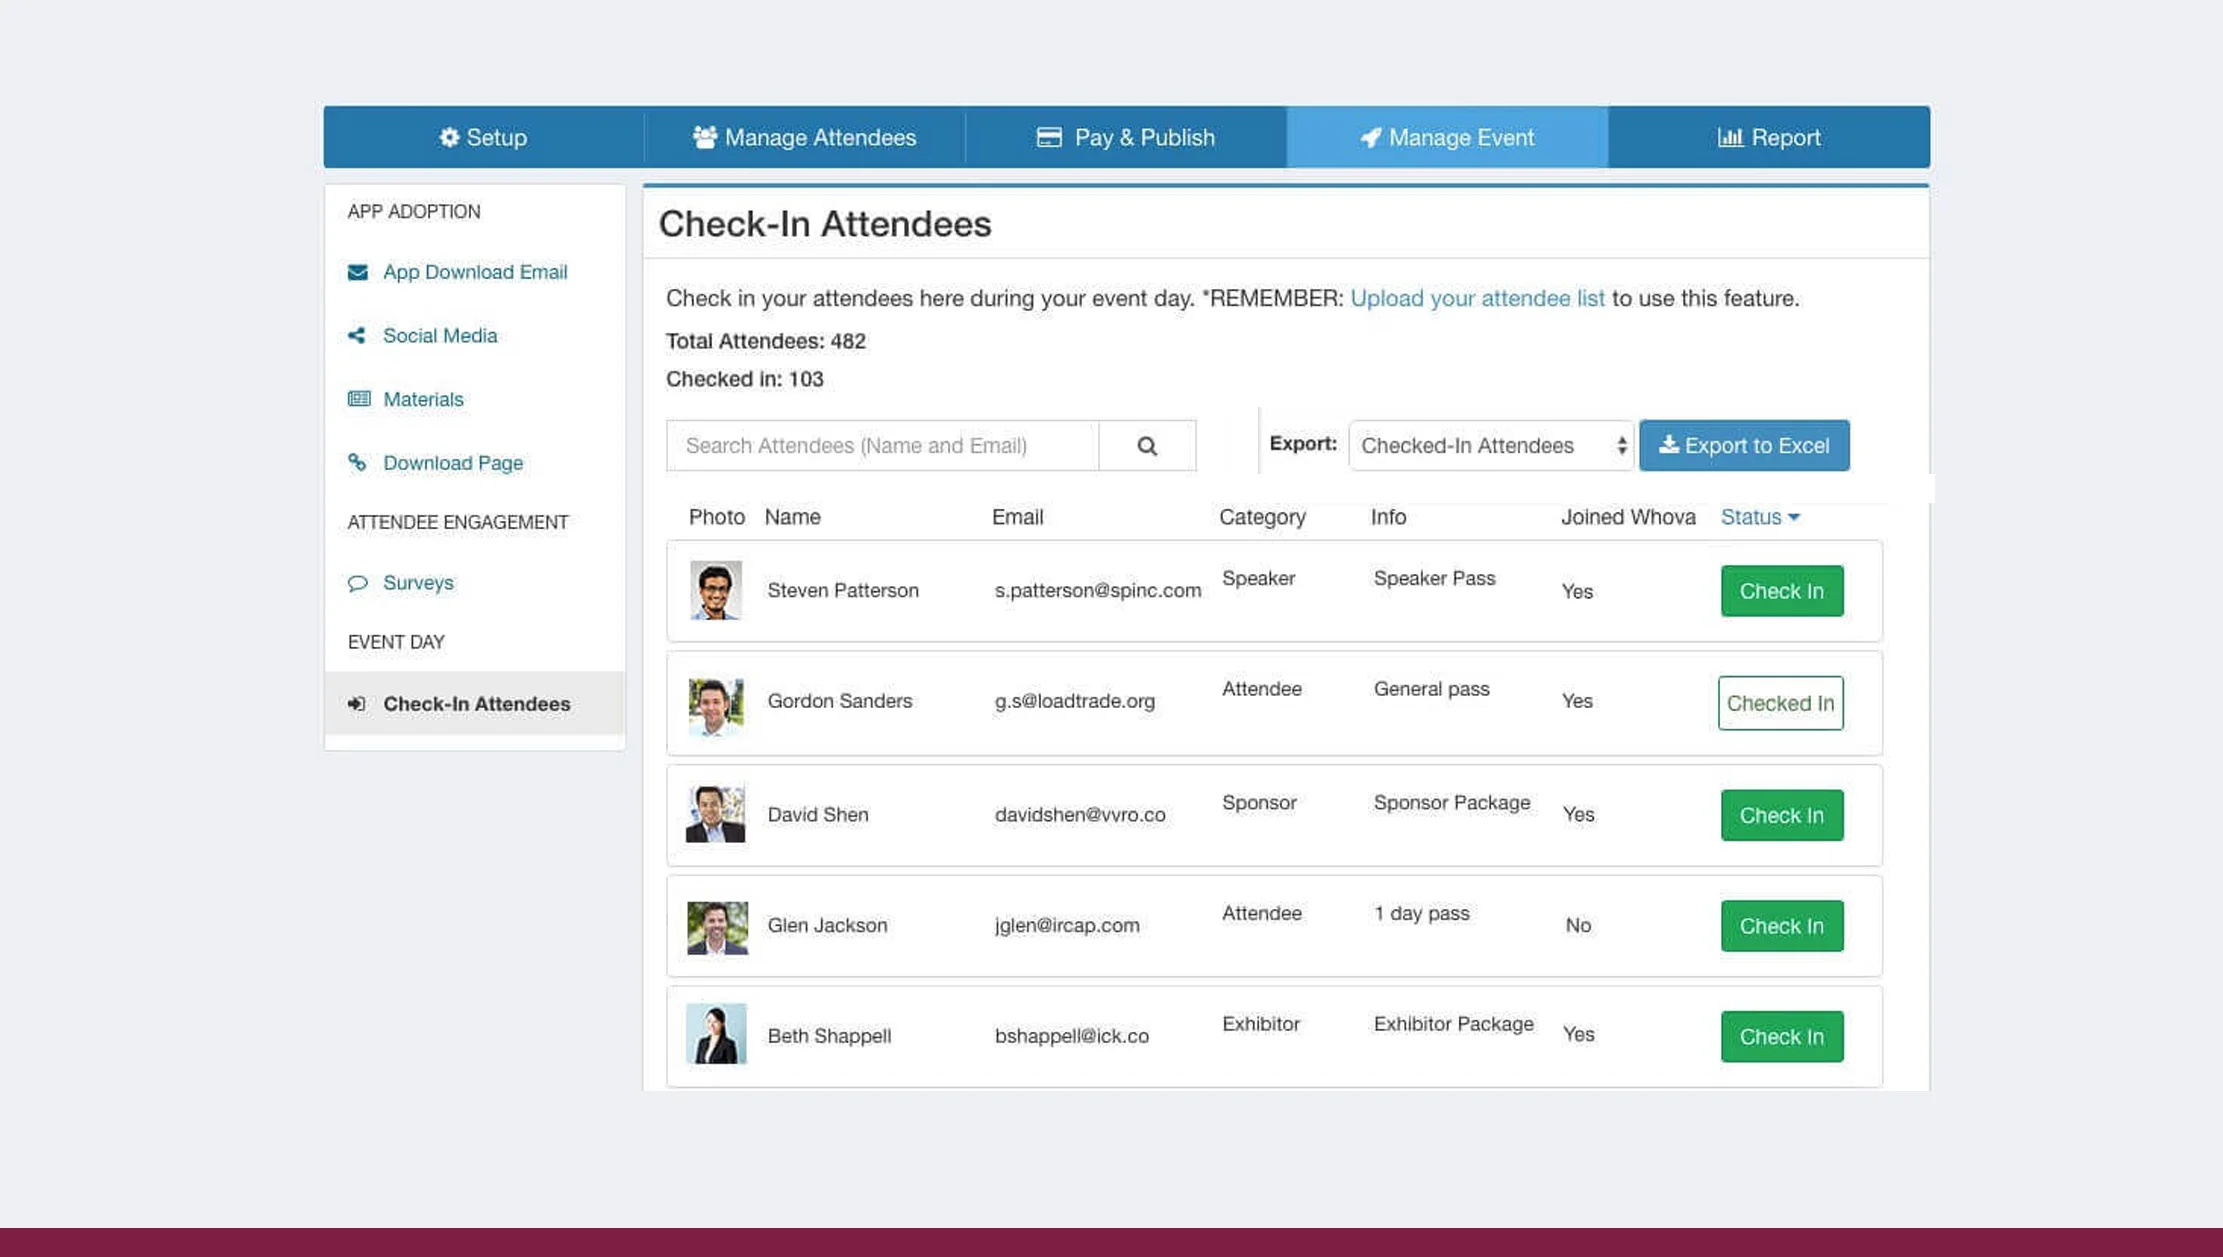Click the App Download Email envelope icon
The height and width of the screenshot is (1257, 2223).
tap(357, 271)
